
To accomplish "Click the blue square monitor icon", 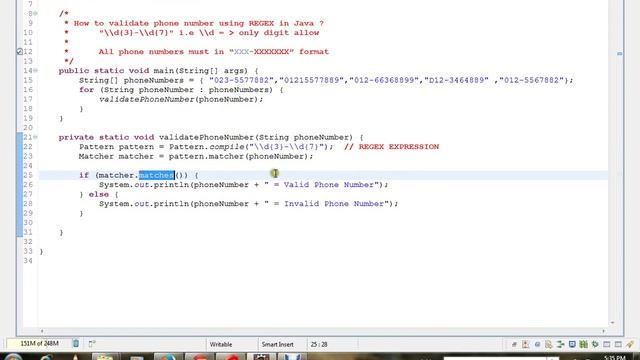I will (x=572, y=344).
